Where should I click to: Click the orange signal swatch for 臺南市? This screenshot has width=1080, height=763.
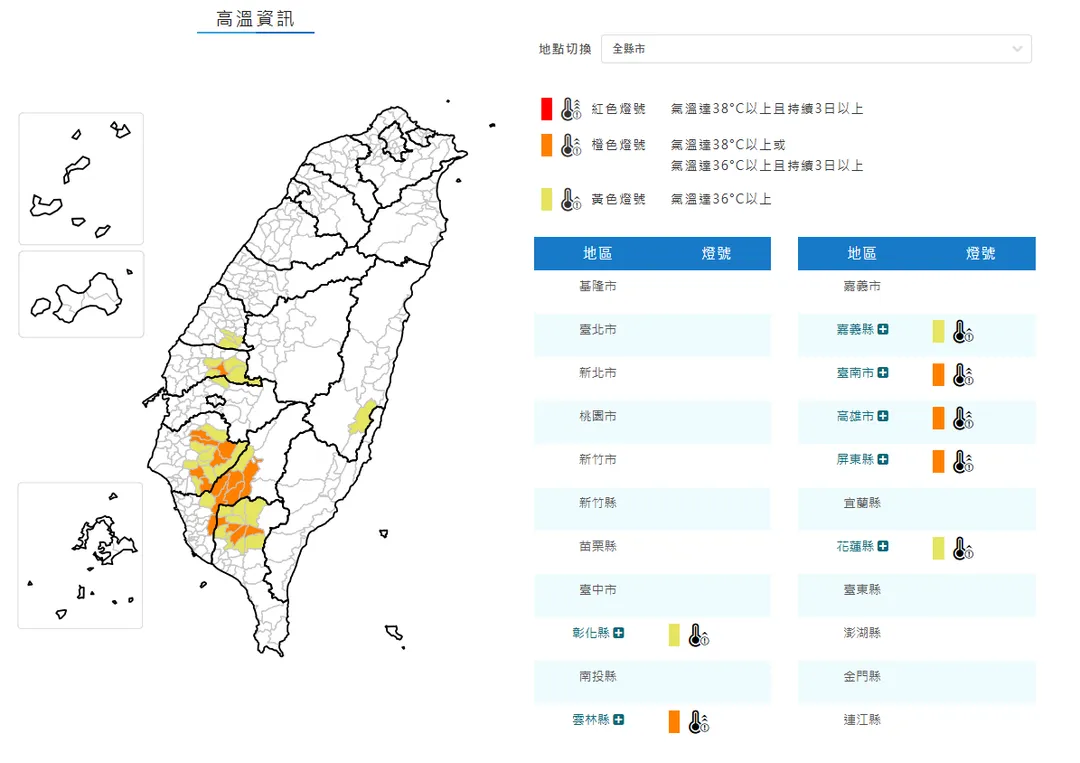pos(938,375)
